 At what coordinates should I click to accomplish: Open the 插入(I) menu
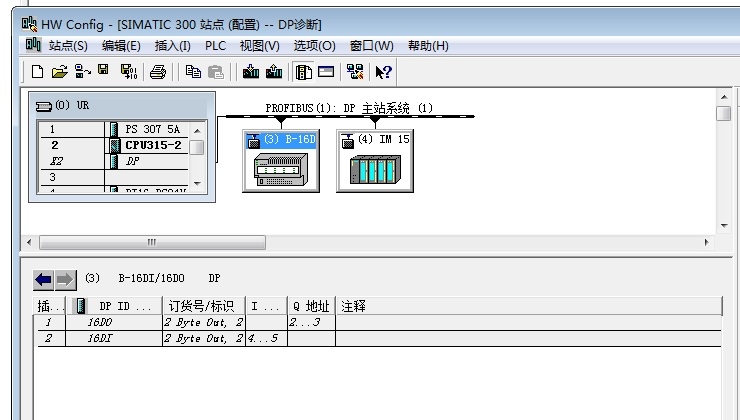tap(173, 46)
